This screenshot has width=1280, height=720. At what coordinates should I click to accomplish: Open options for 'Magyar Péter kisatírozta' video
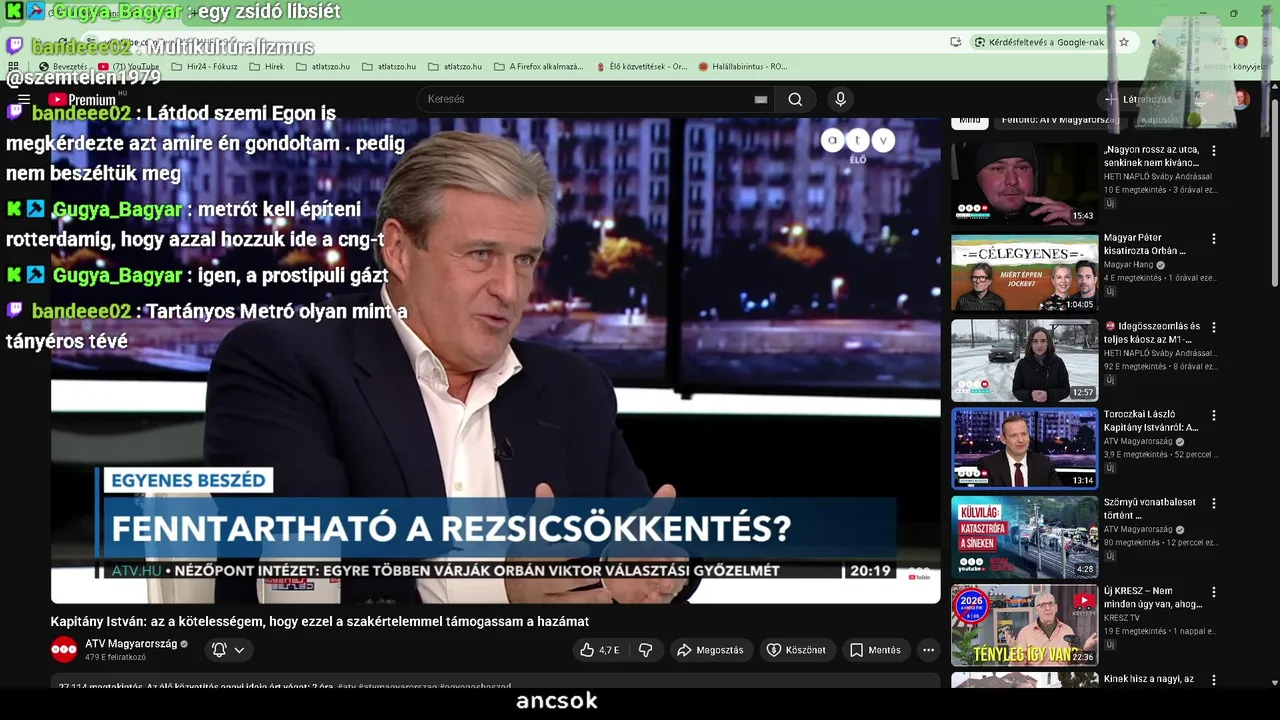1214,239
